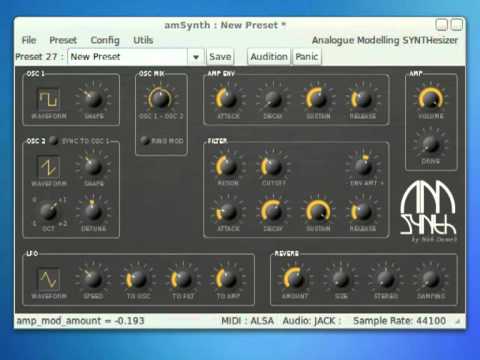Image resolution: width=480 pixels, height=360 pixels.
Task: Click the MIDI : ALSA status entry
Action: (x=247, y=321)
